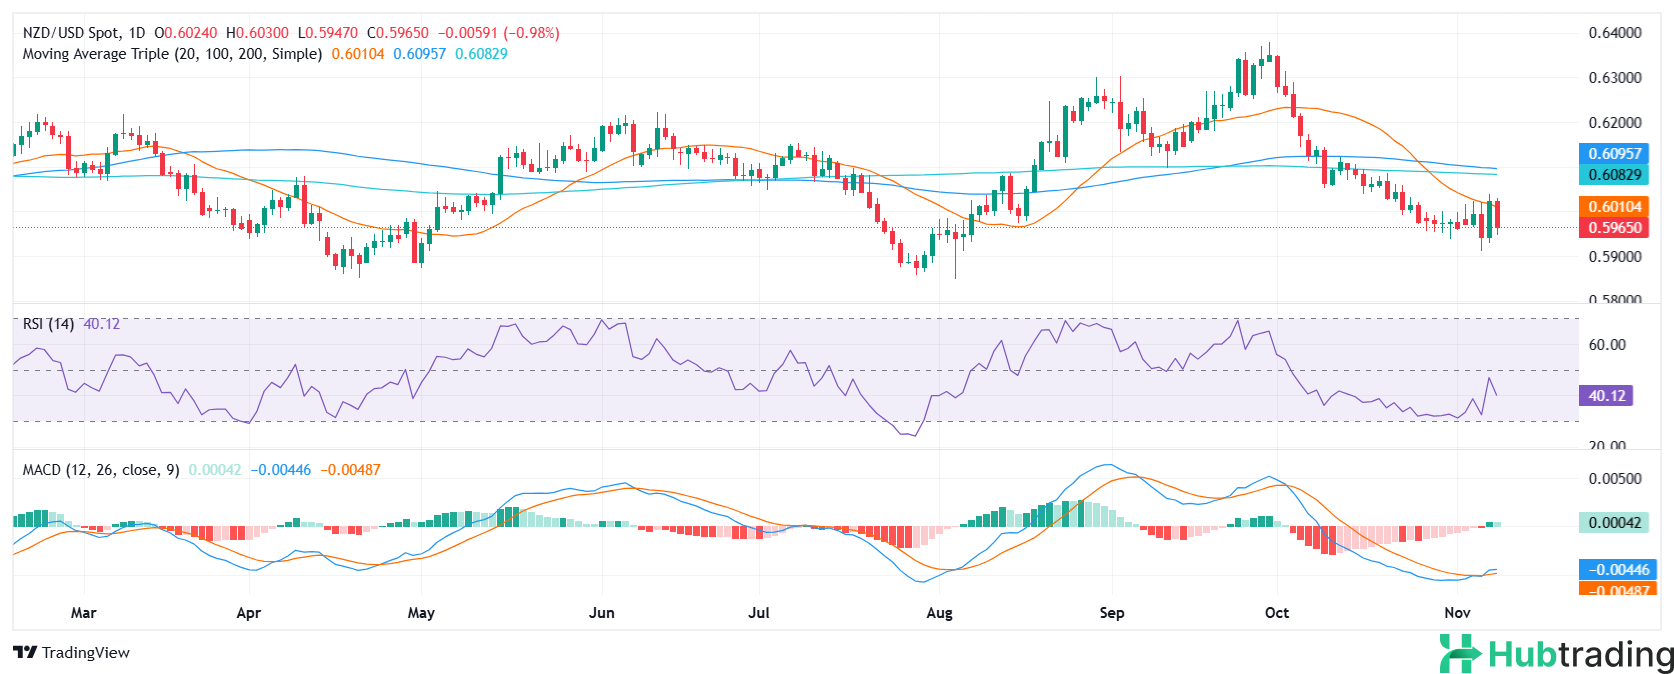Click the red 0.59650 current price tag
The image size is (1674, 674).
(1615, 228)
